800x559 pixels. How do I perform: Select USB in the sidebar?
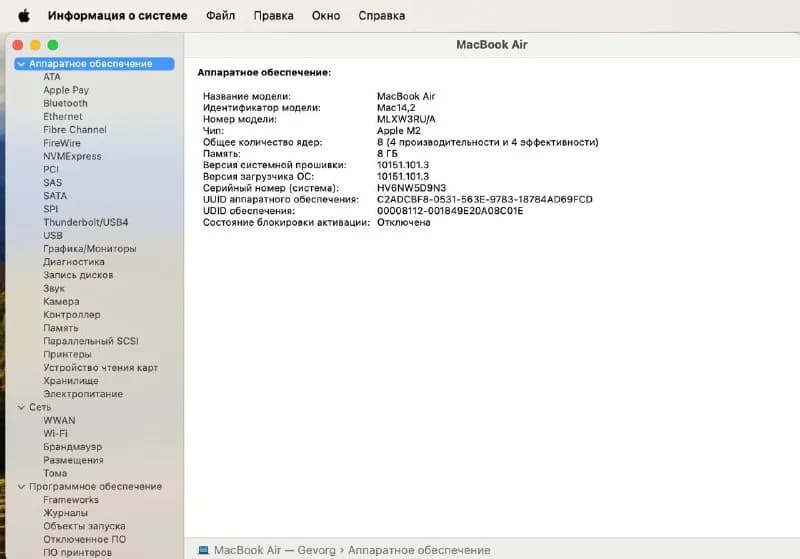click(x=53, y=236)
